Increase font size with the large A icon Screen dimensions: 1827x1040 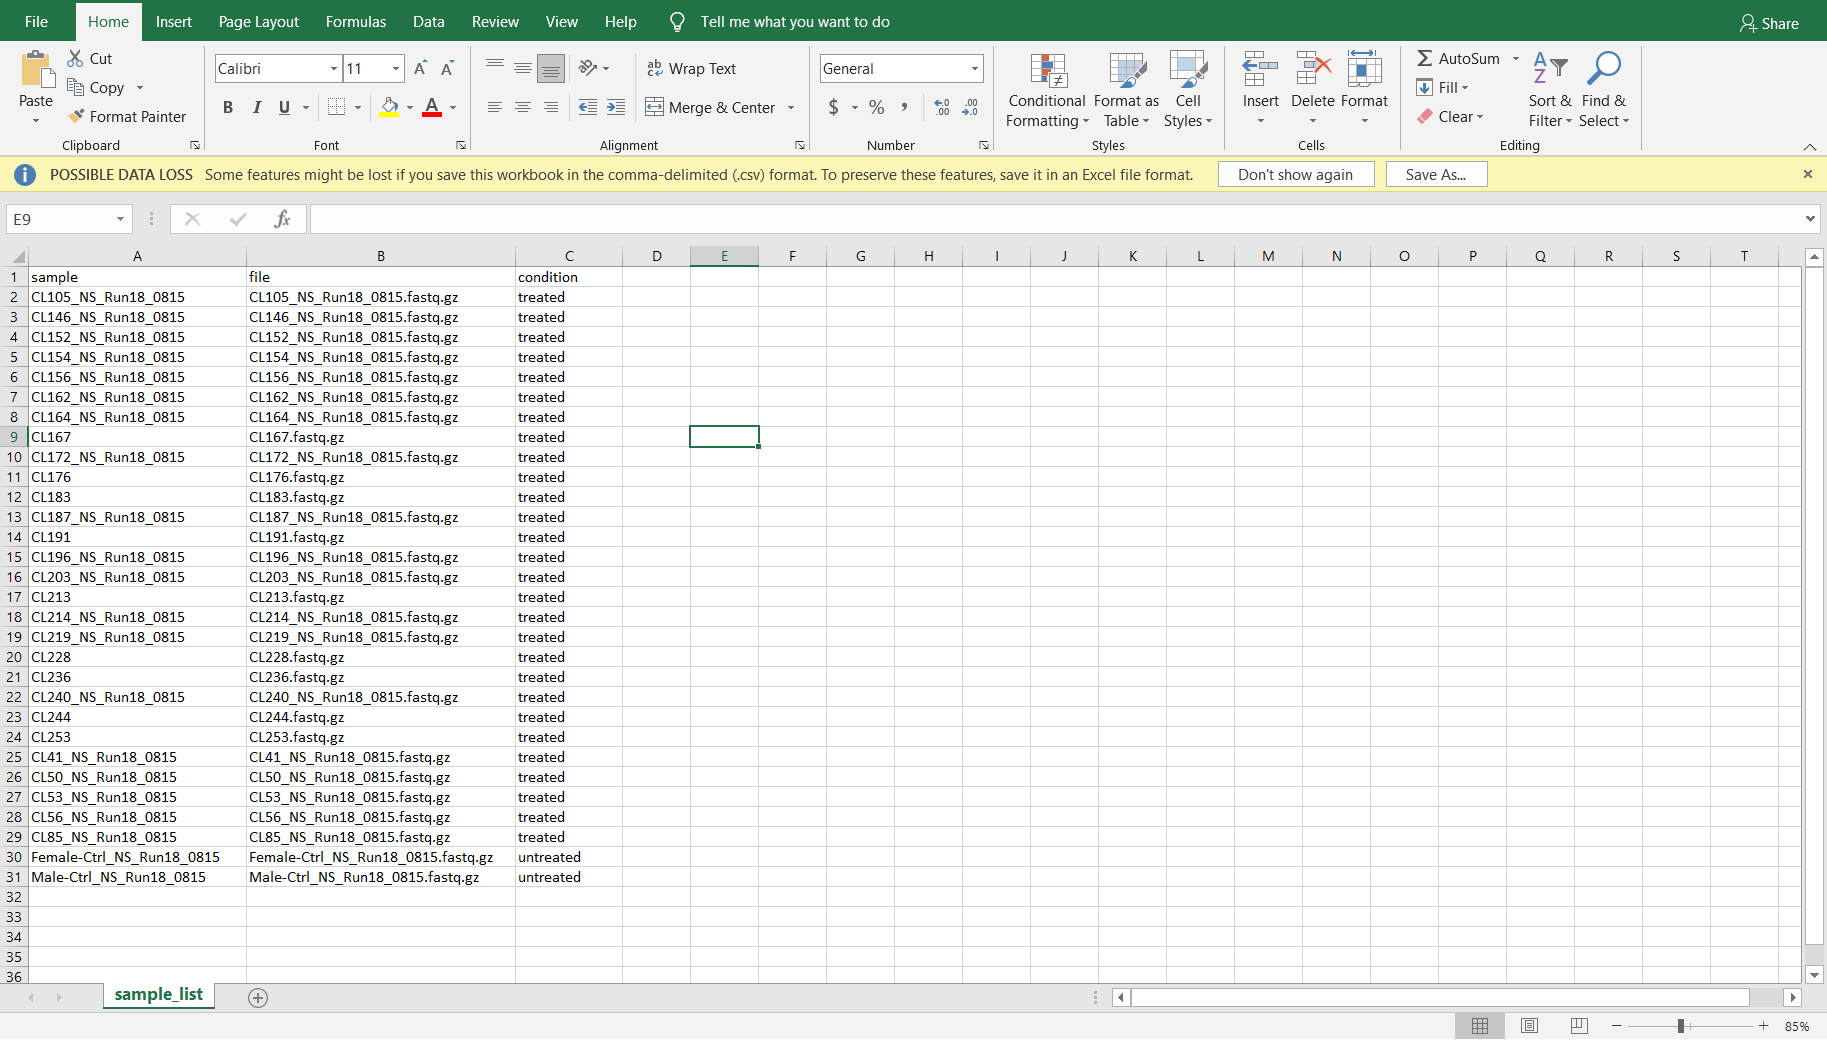tap(421, 68)
